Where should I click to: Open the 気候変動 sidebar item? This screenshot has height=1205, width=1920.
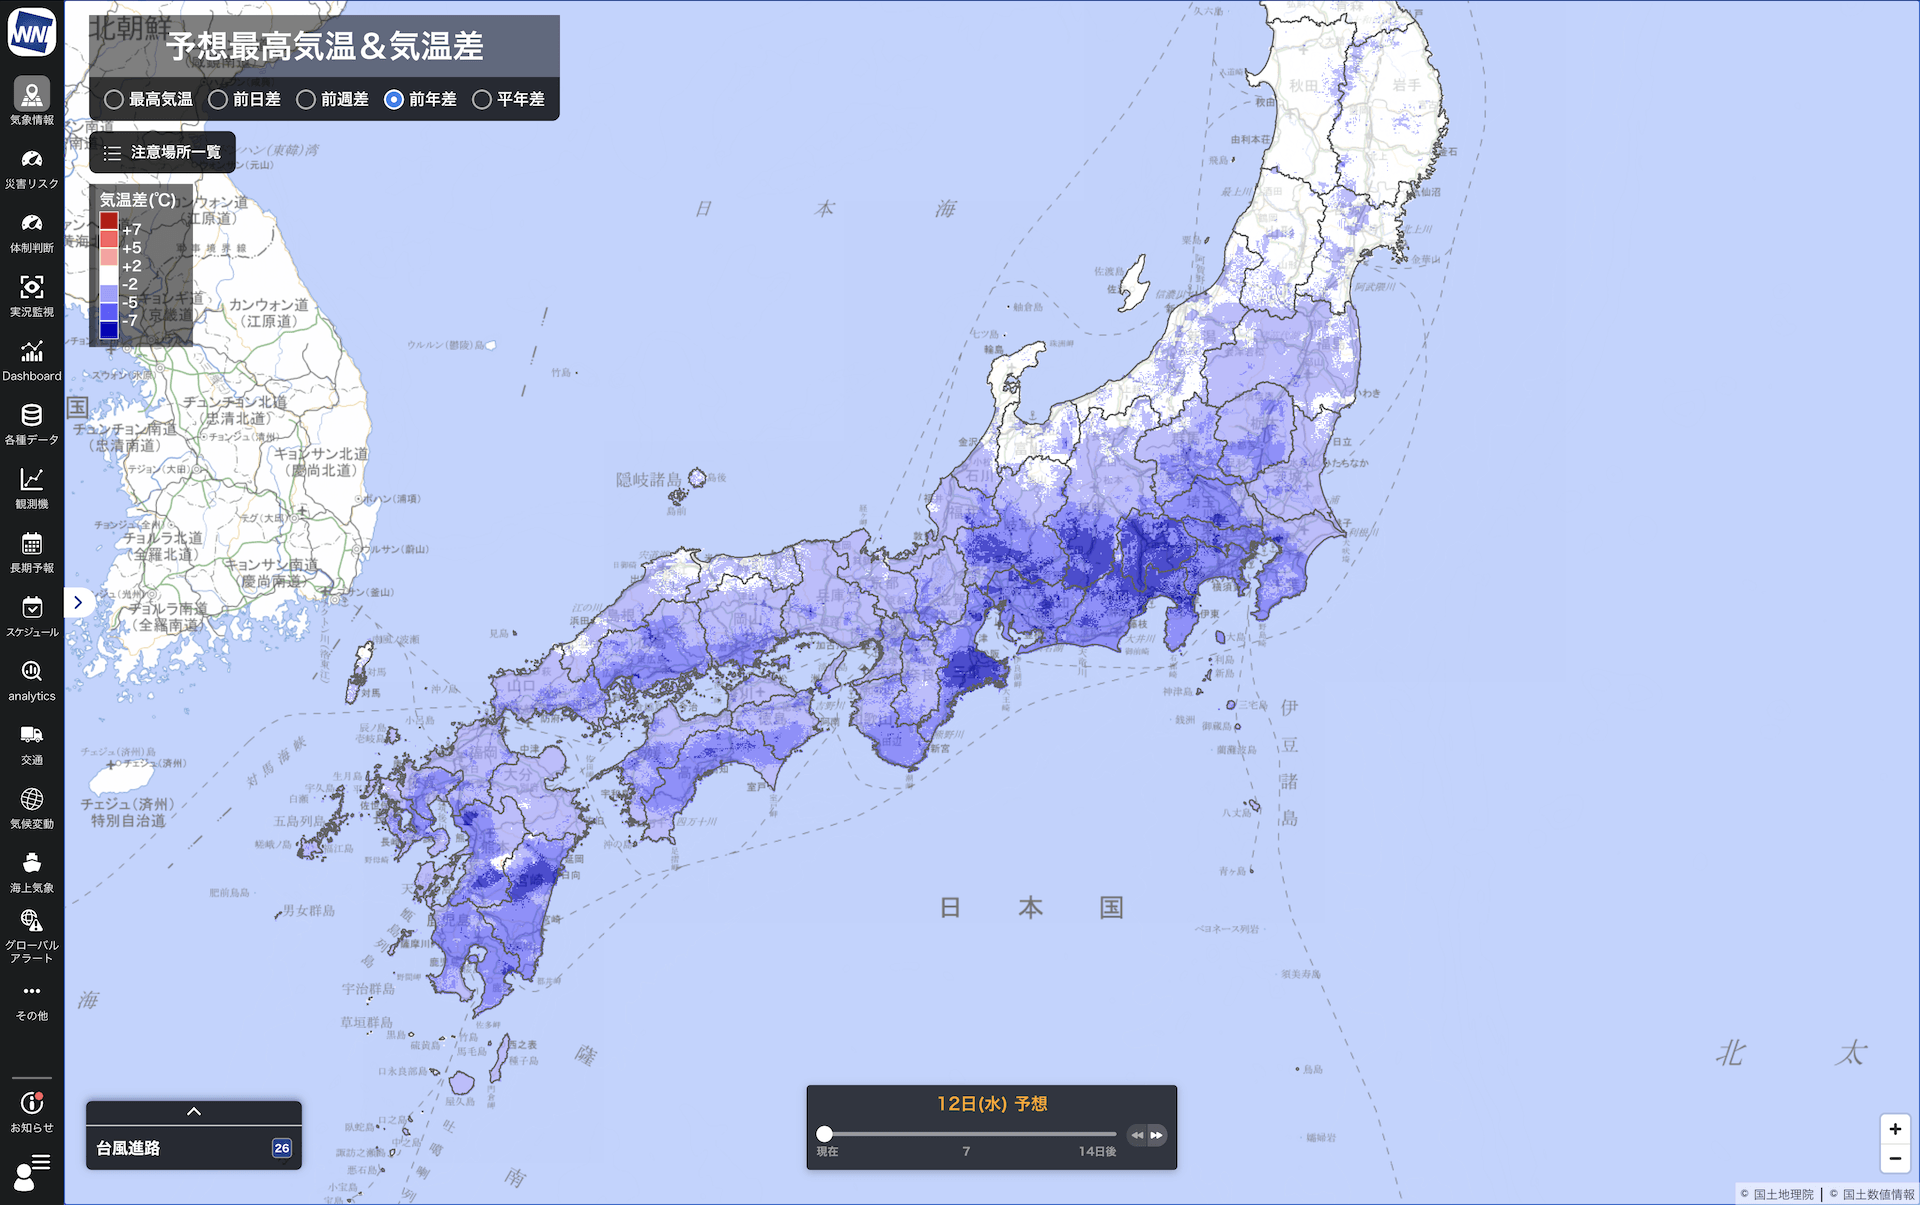click(32, 800)
